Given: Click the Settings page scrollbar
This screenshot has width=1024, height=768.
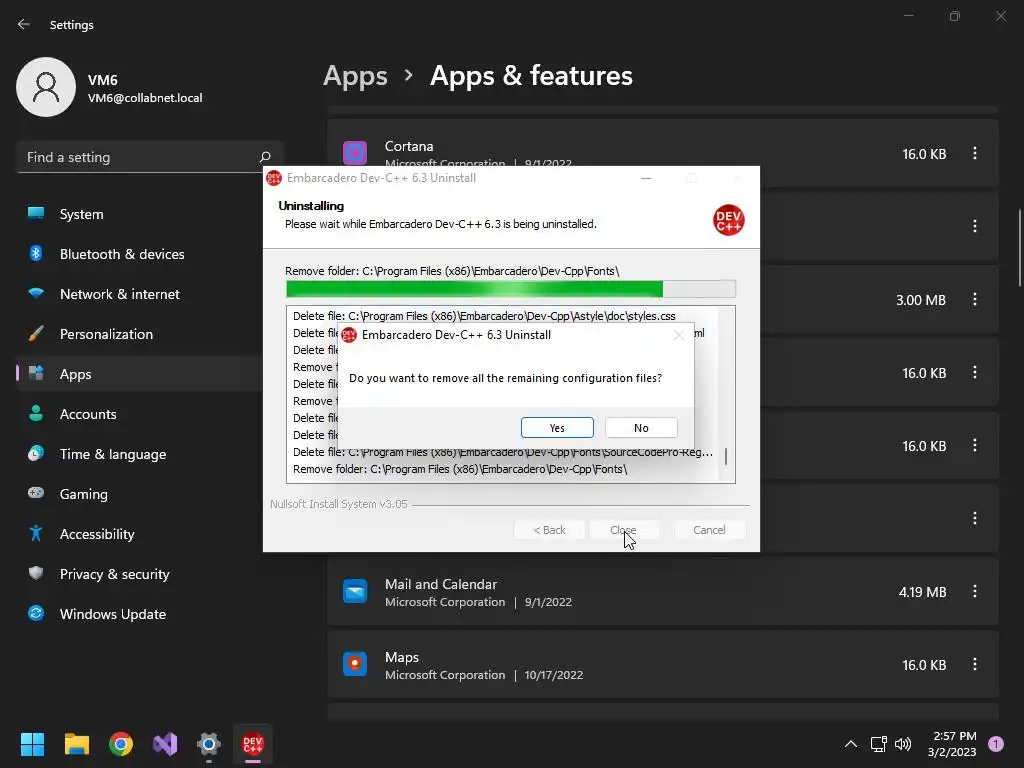Looking at the screenshot, I should (1019, 248).
